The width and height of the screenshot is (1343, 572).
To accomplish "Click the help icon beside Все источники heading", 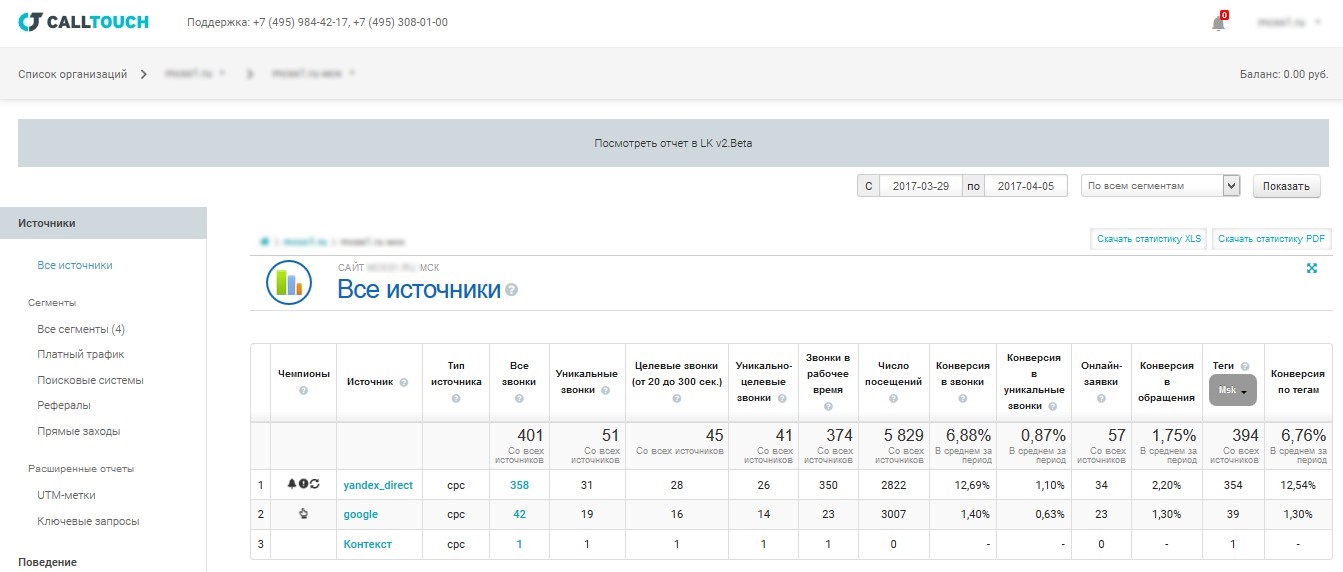I will (x=512, y=290).
